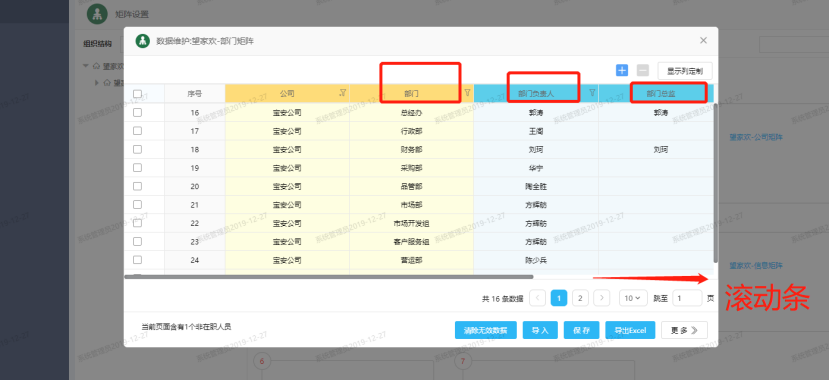Open the filter icon on 部门负责人 column

tap(592, 93)
